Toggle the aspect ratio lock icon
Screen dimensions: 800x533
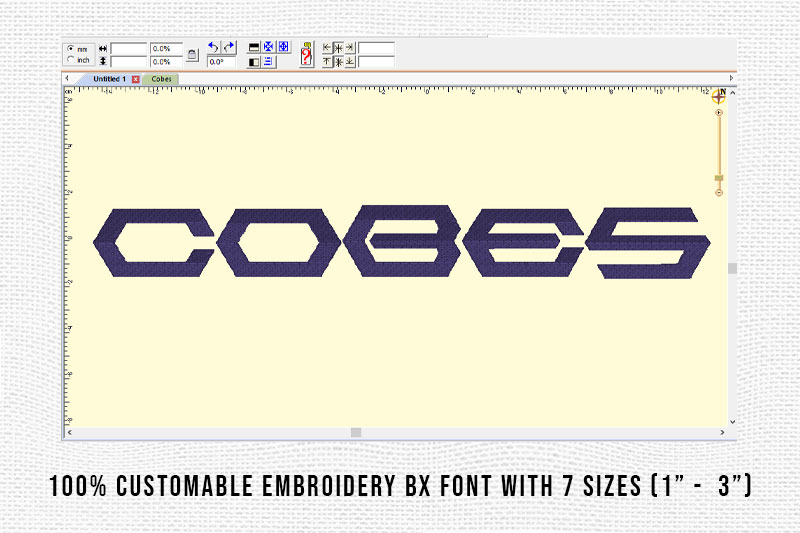(x=192, y=55)
